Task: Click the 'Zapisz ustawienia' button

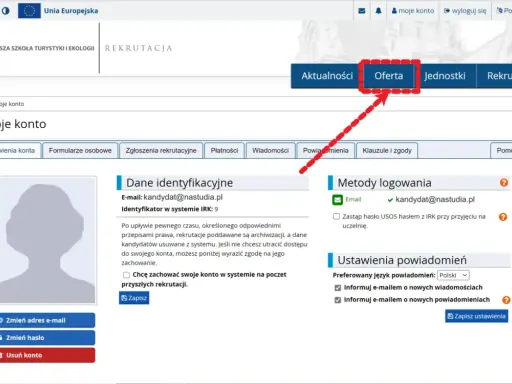Action: point(477,316)
